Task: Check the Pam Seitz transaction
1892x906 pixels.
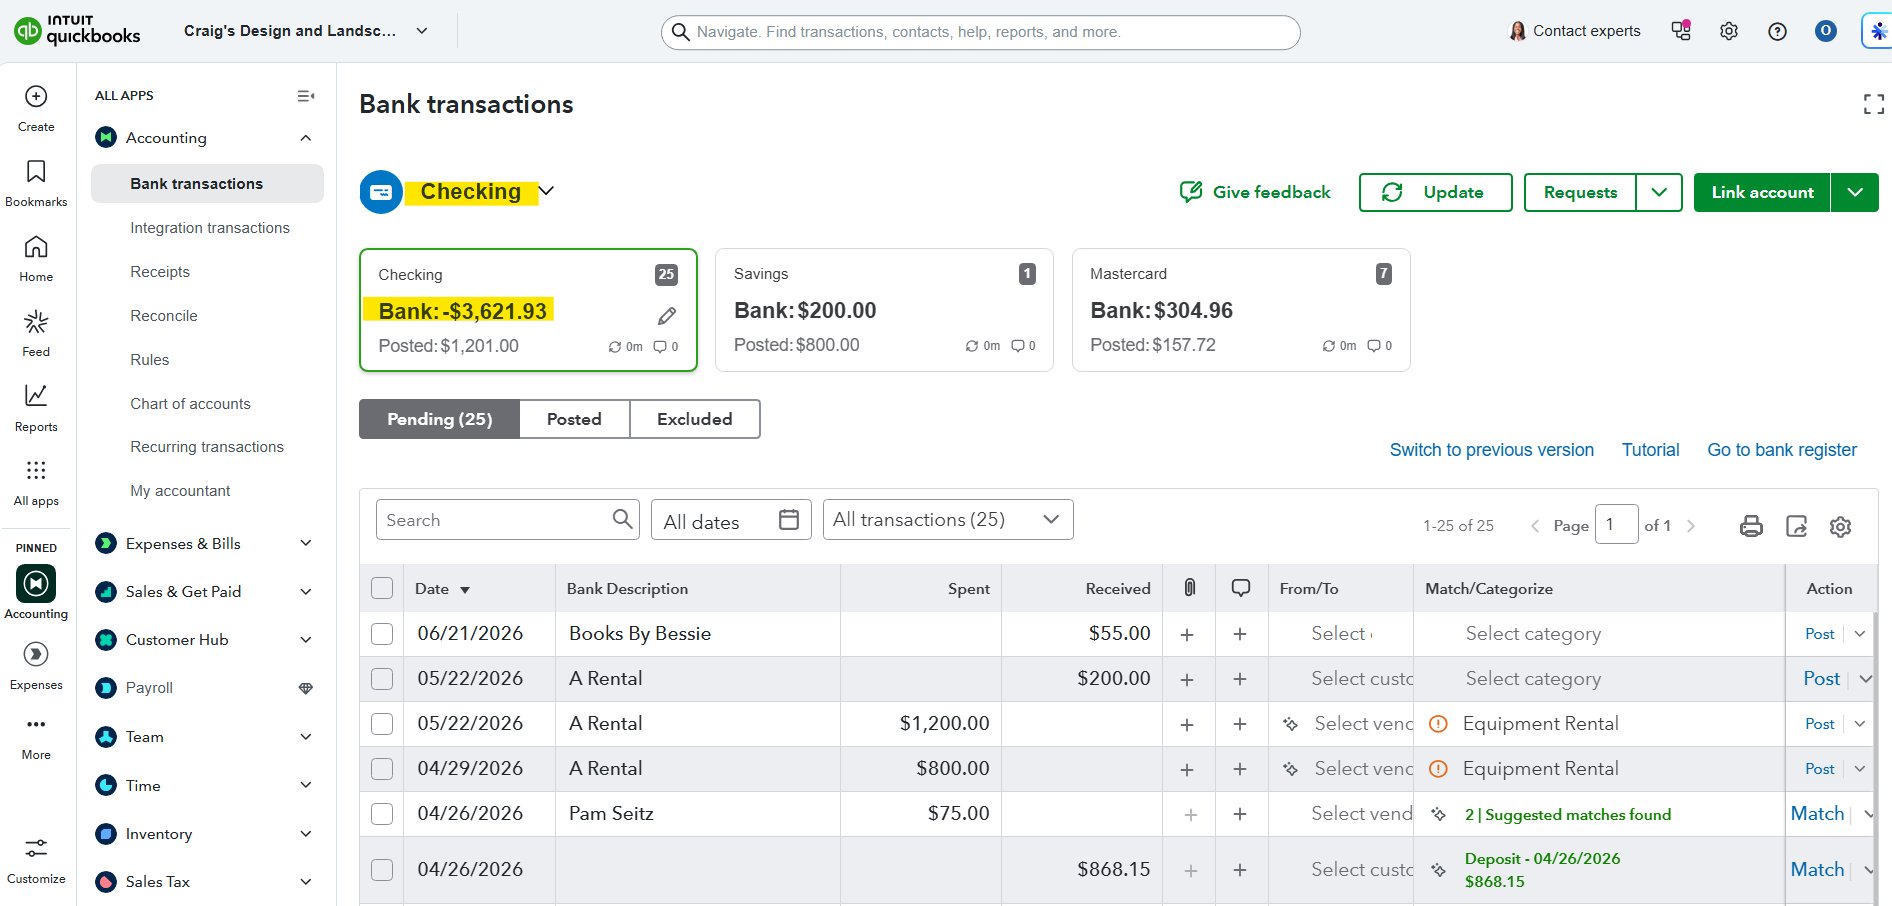Action: (382, 814)
